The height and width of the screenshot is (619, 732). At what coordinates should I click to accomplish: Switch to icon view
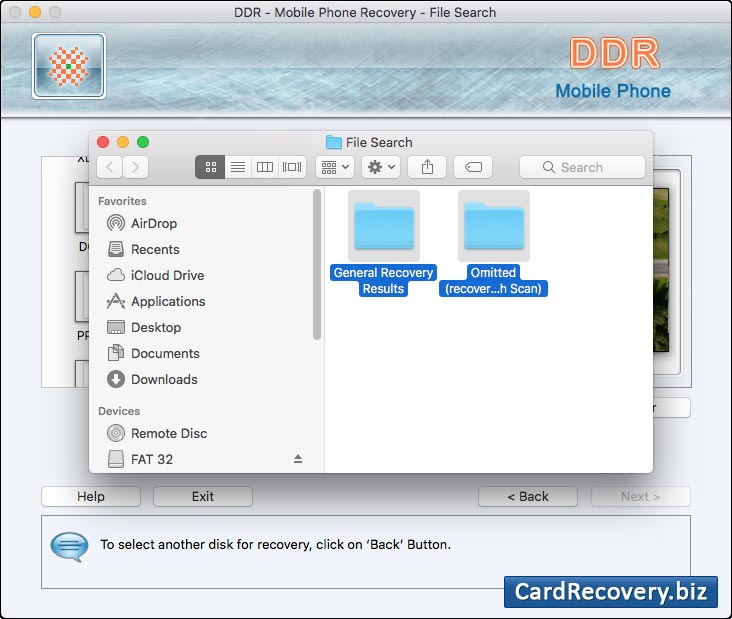pyautogui.click(x=210, y=167)
